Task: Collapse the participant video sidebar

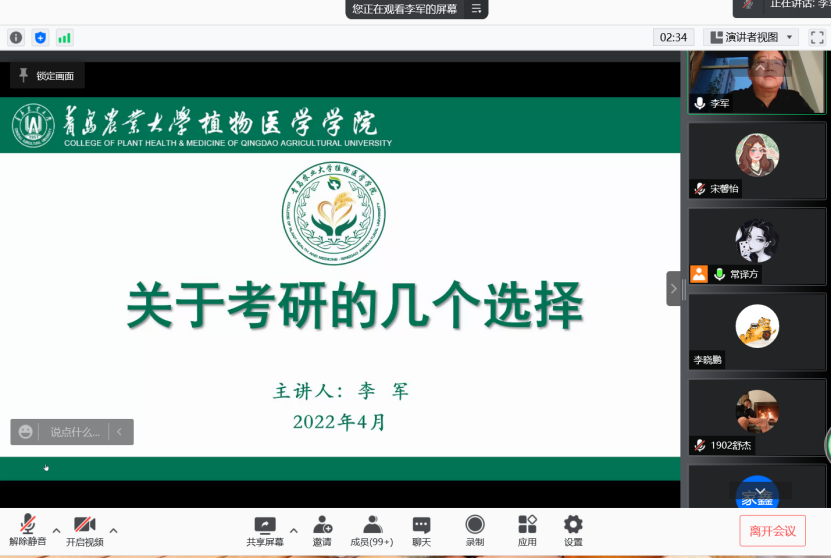Action: (x=673, y=288)
